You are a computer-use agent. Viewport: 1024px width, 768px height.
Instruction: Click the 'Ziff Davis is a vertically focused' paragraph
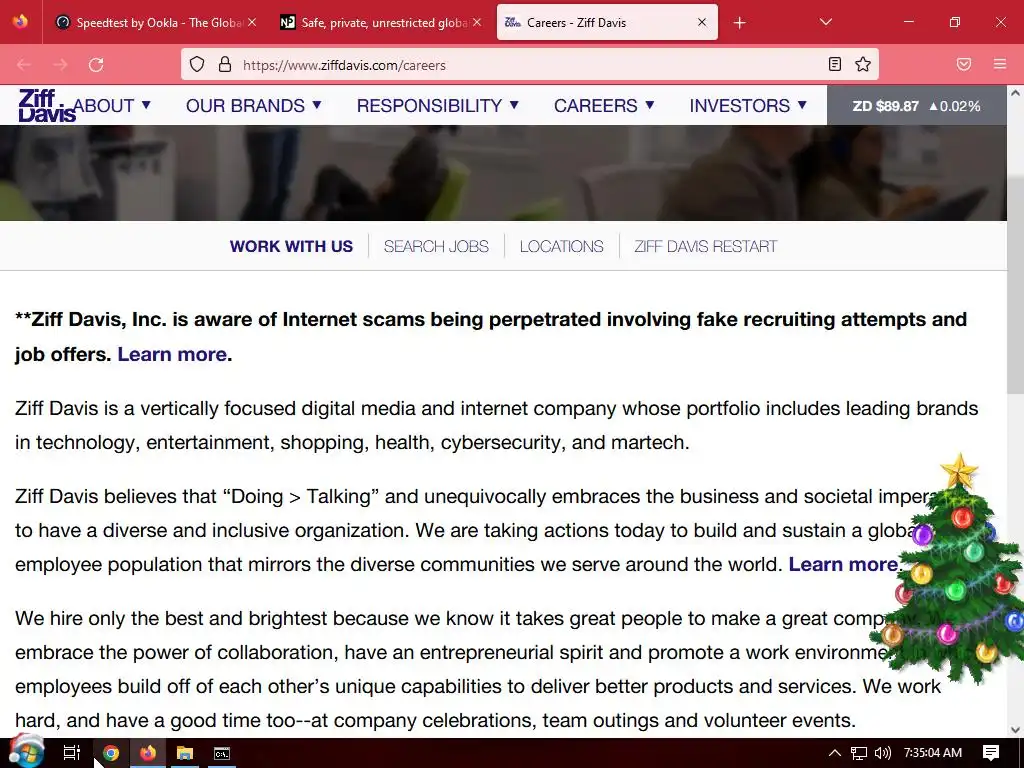point(496,425)
